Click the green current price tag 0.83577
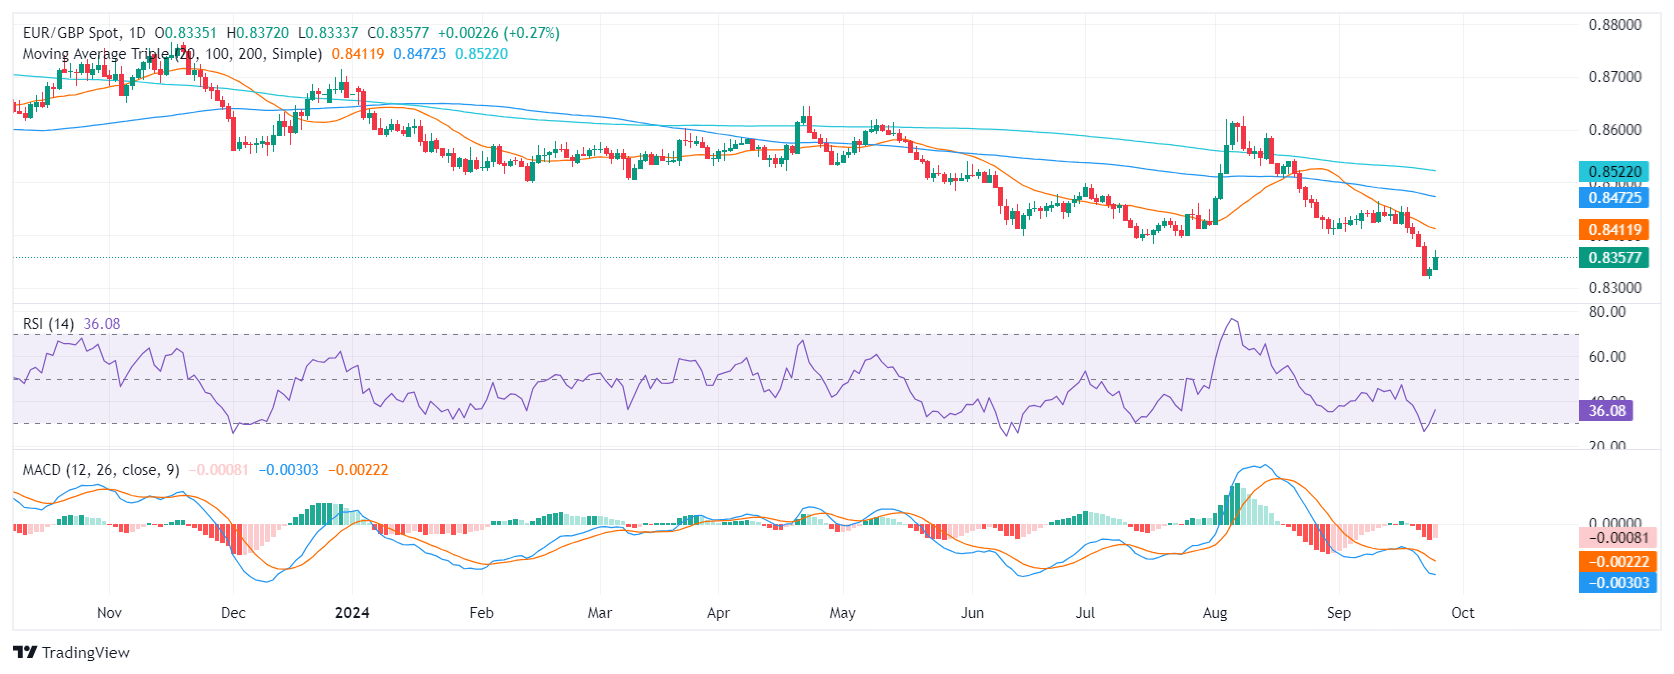The image size is (1674, 674). click(1615, 258)
